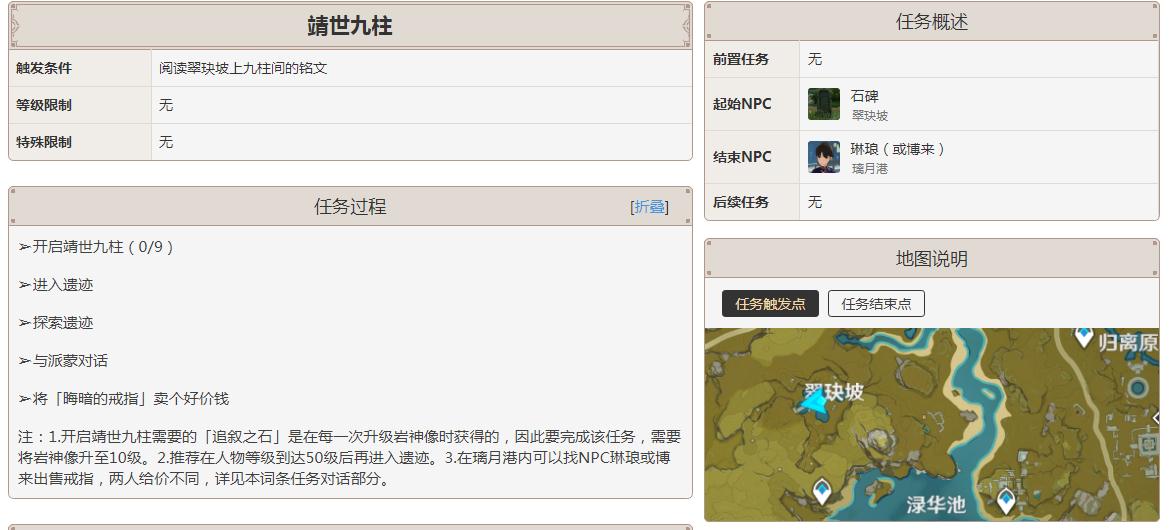Click the 渌华池 label on the map
This screenshot has width=1173, height=530.
(936, 505)
